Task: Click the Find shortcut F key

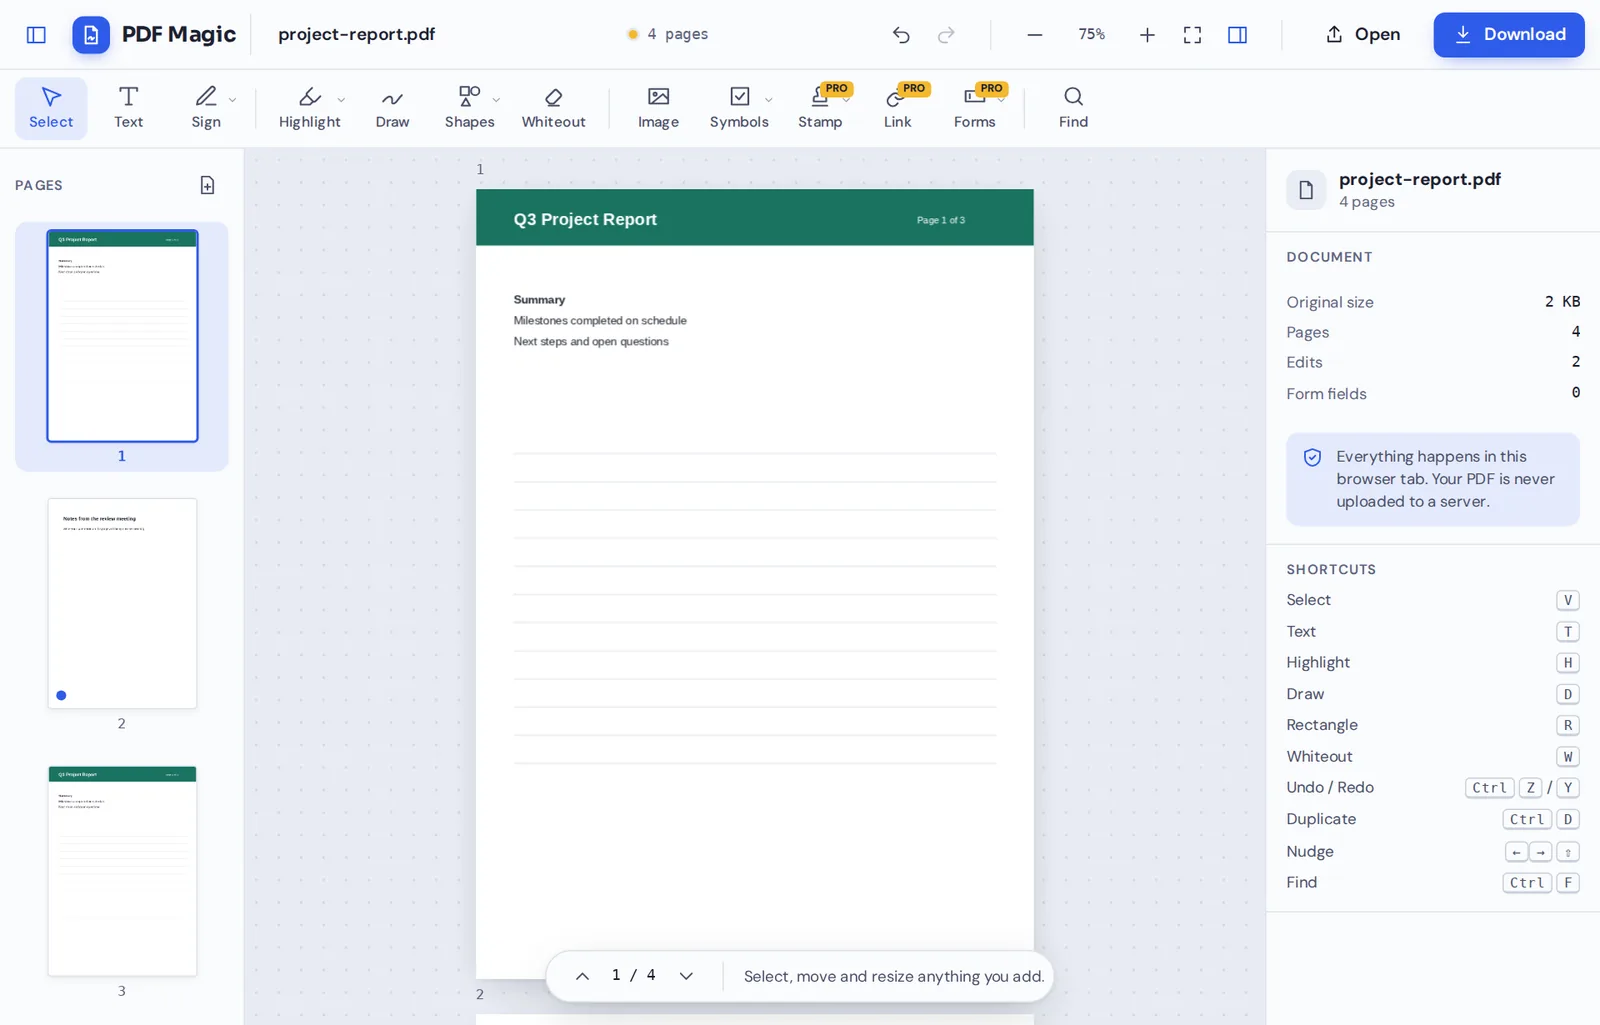Action: [1567, 883]
